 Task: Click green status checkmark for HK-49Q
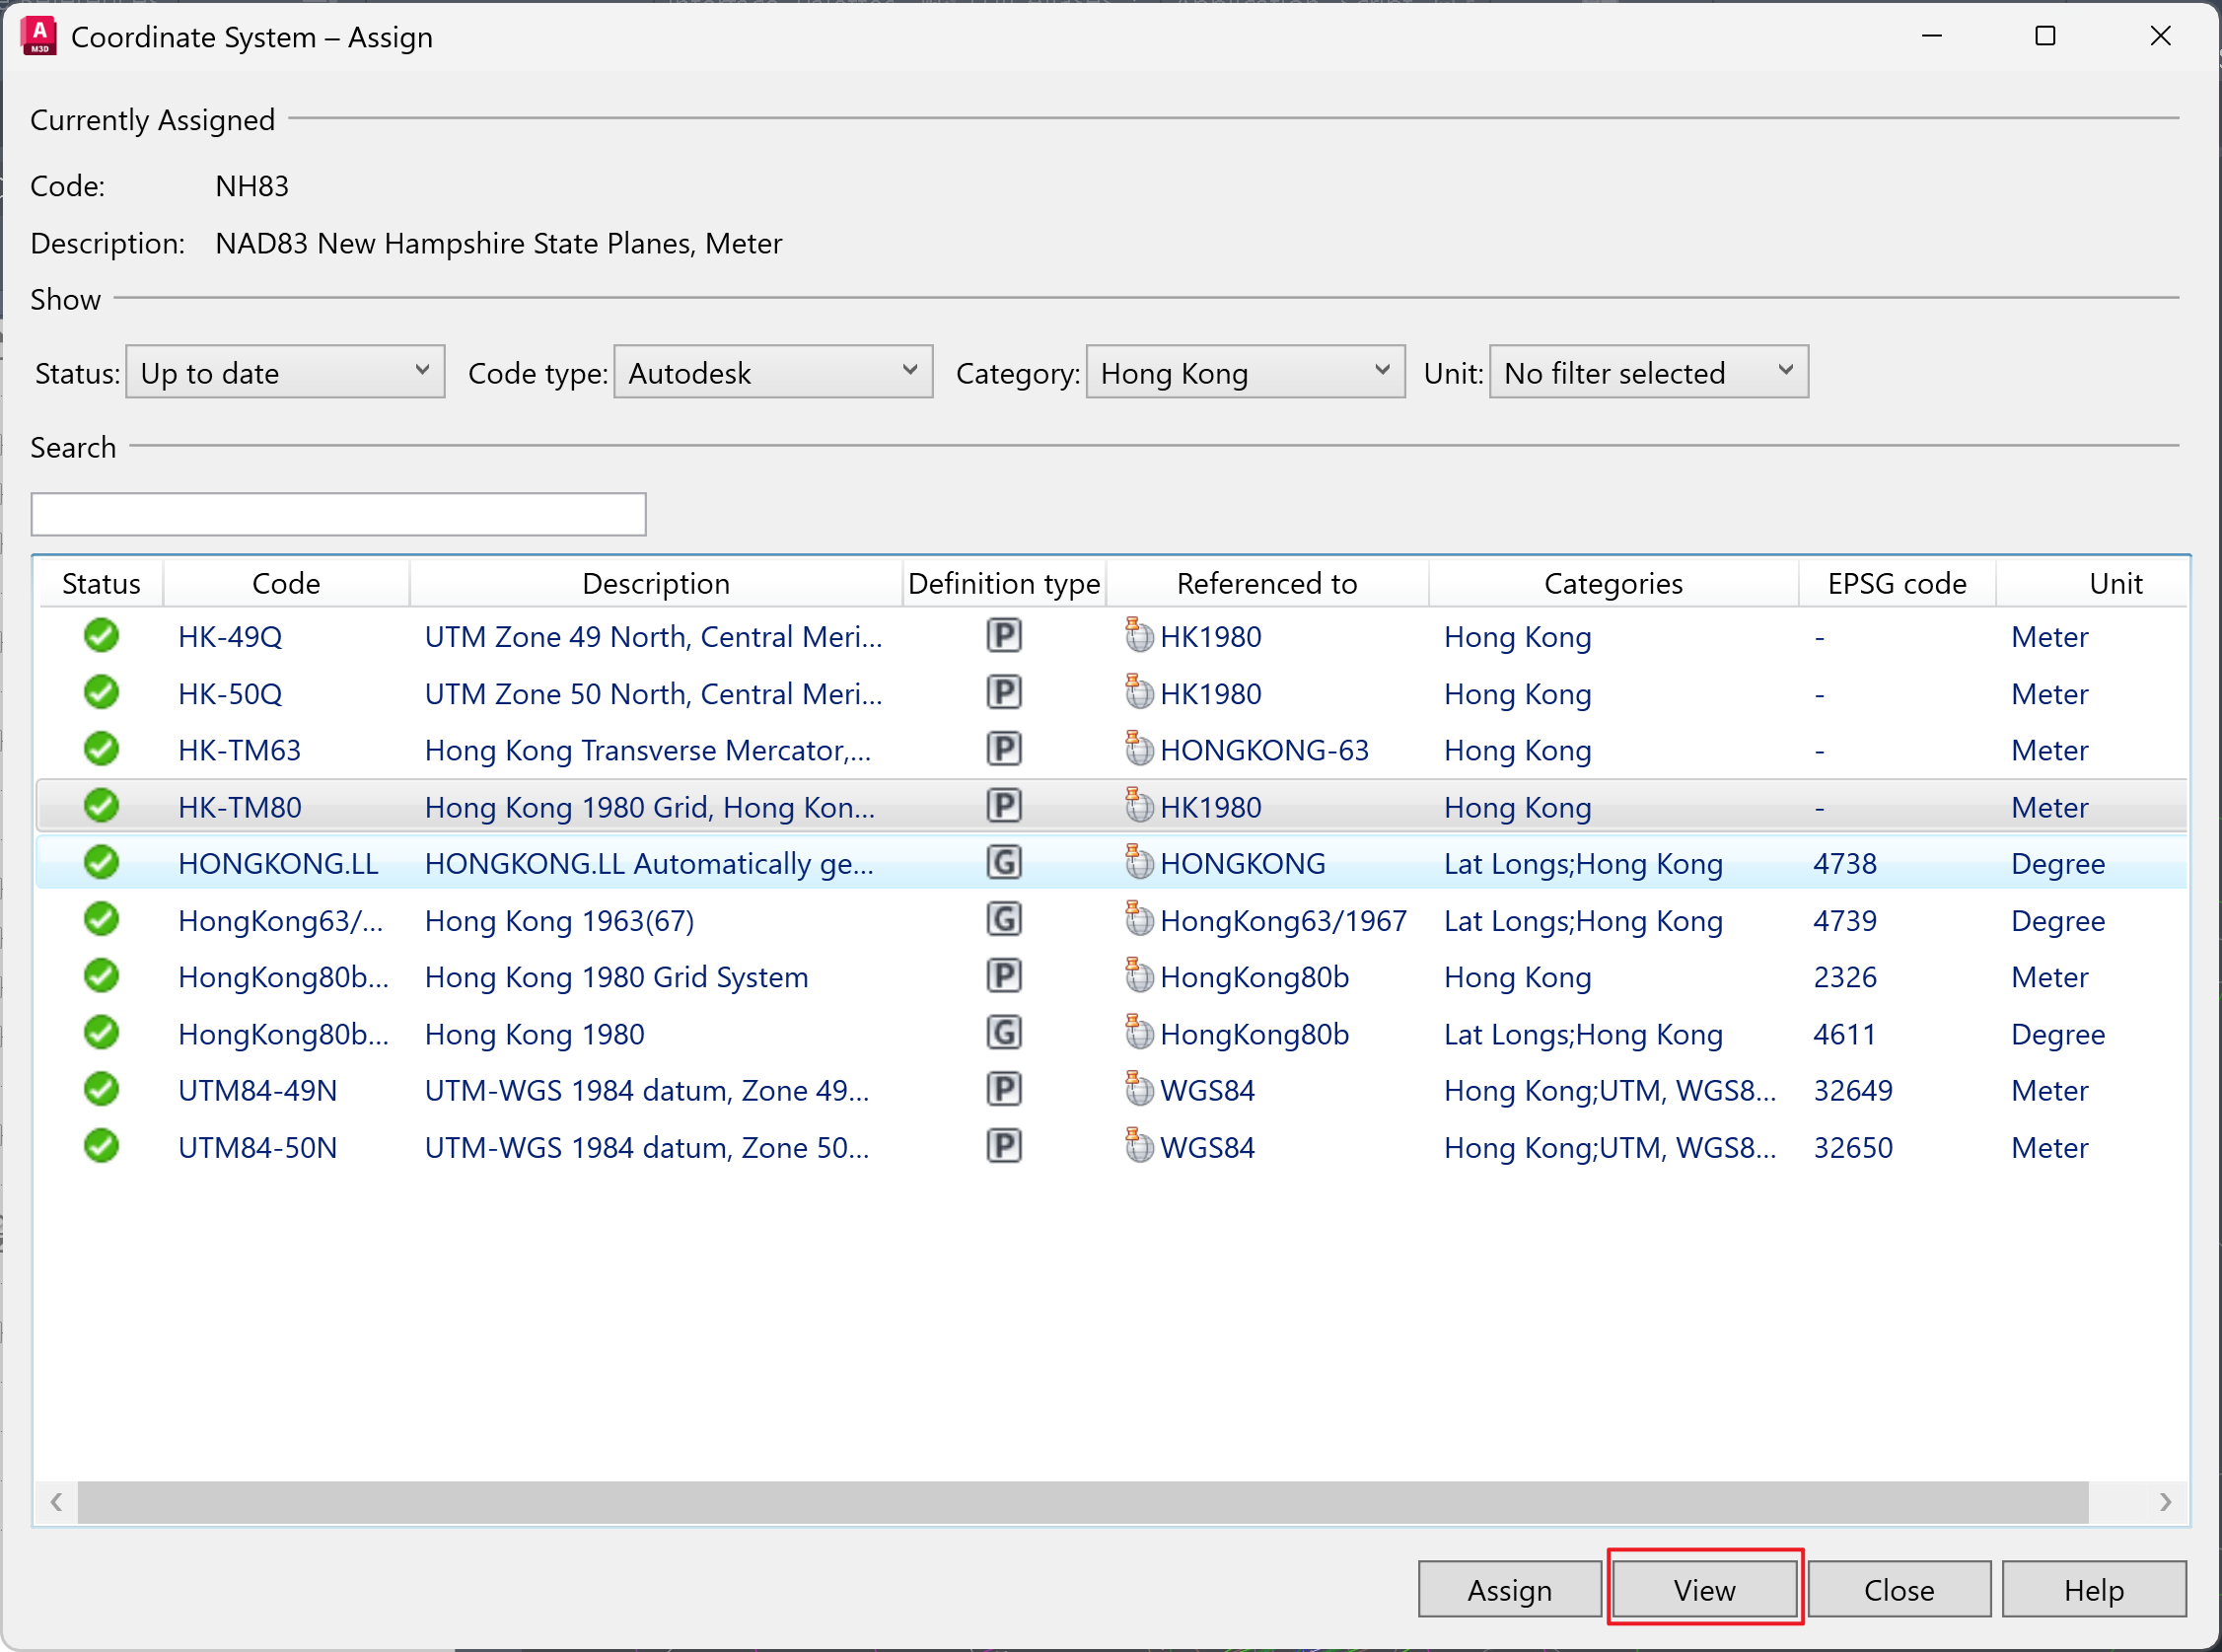[x=101, y=636]
